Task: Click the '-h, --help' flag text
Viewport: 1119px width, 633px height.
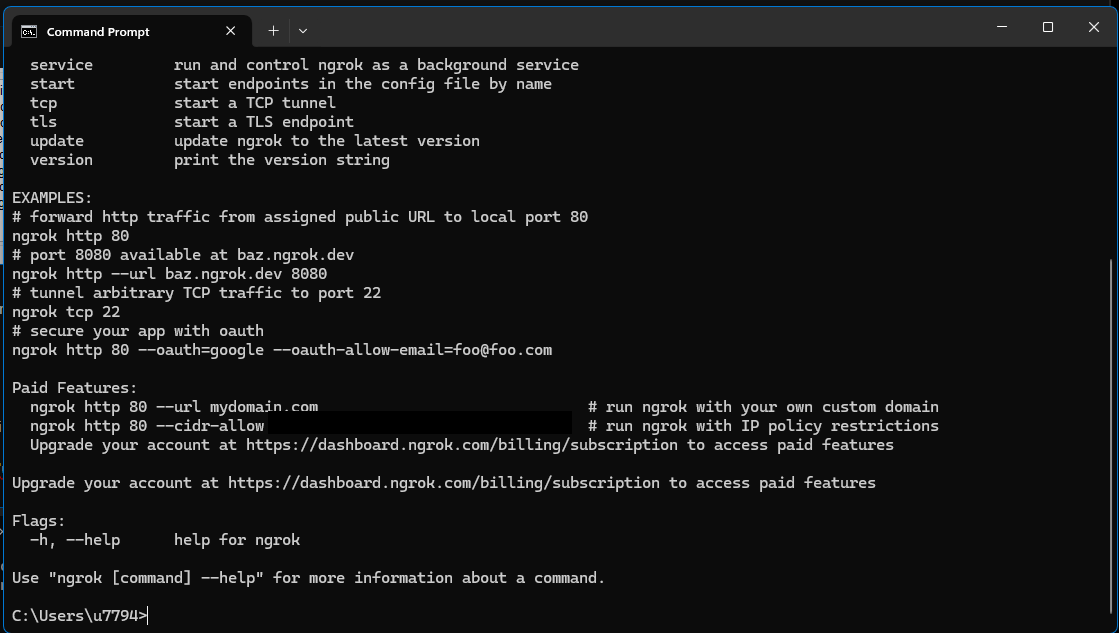Action: [75, 540]
